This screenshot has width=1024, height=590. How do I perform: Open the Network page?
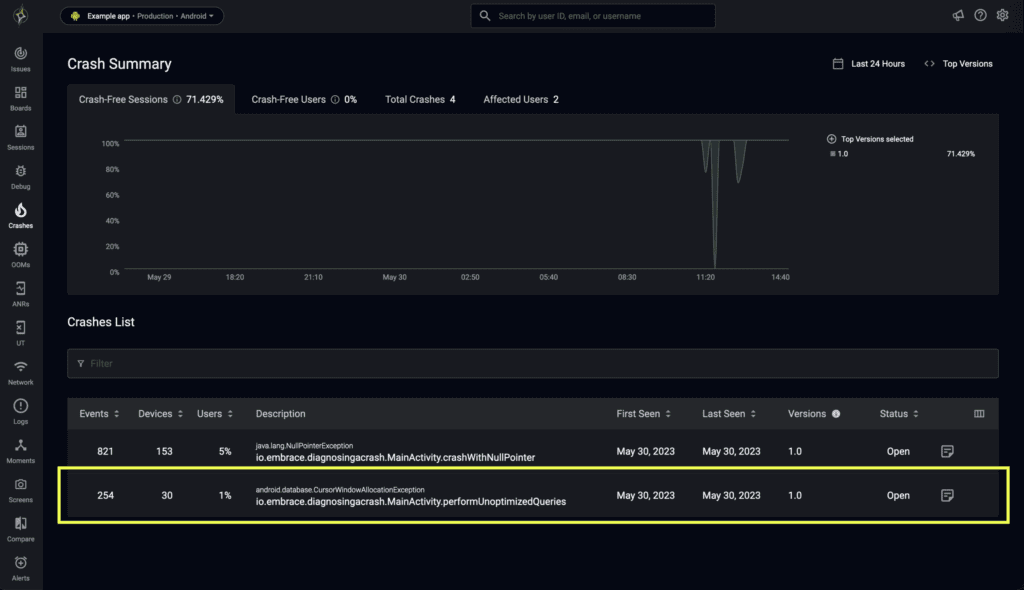[20, 372]
